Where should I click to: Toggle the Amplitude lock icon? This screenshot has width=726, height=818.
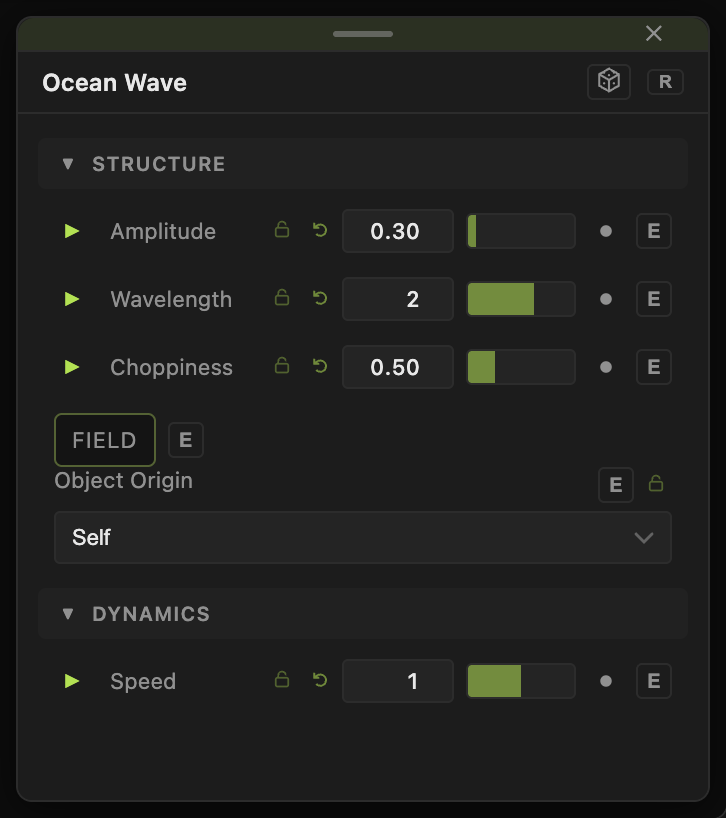pos(282,230)
